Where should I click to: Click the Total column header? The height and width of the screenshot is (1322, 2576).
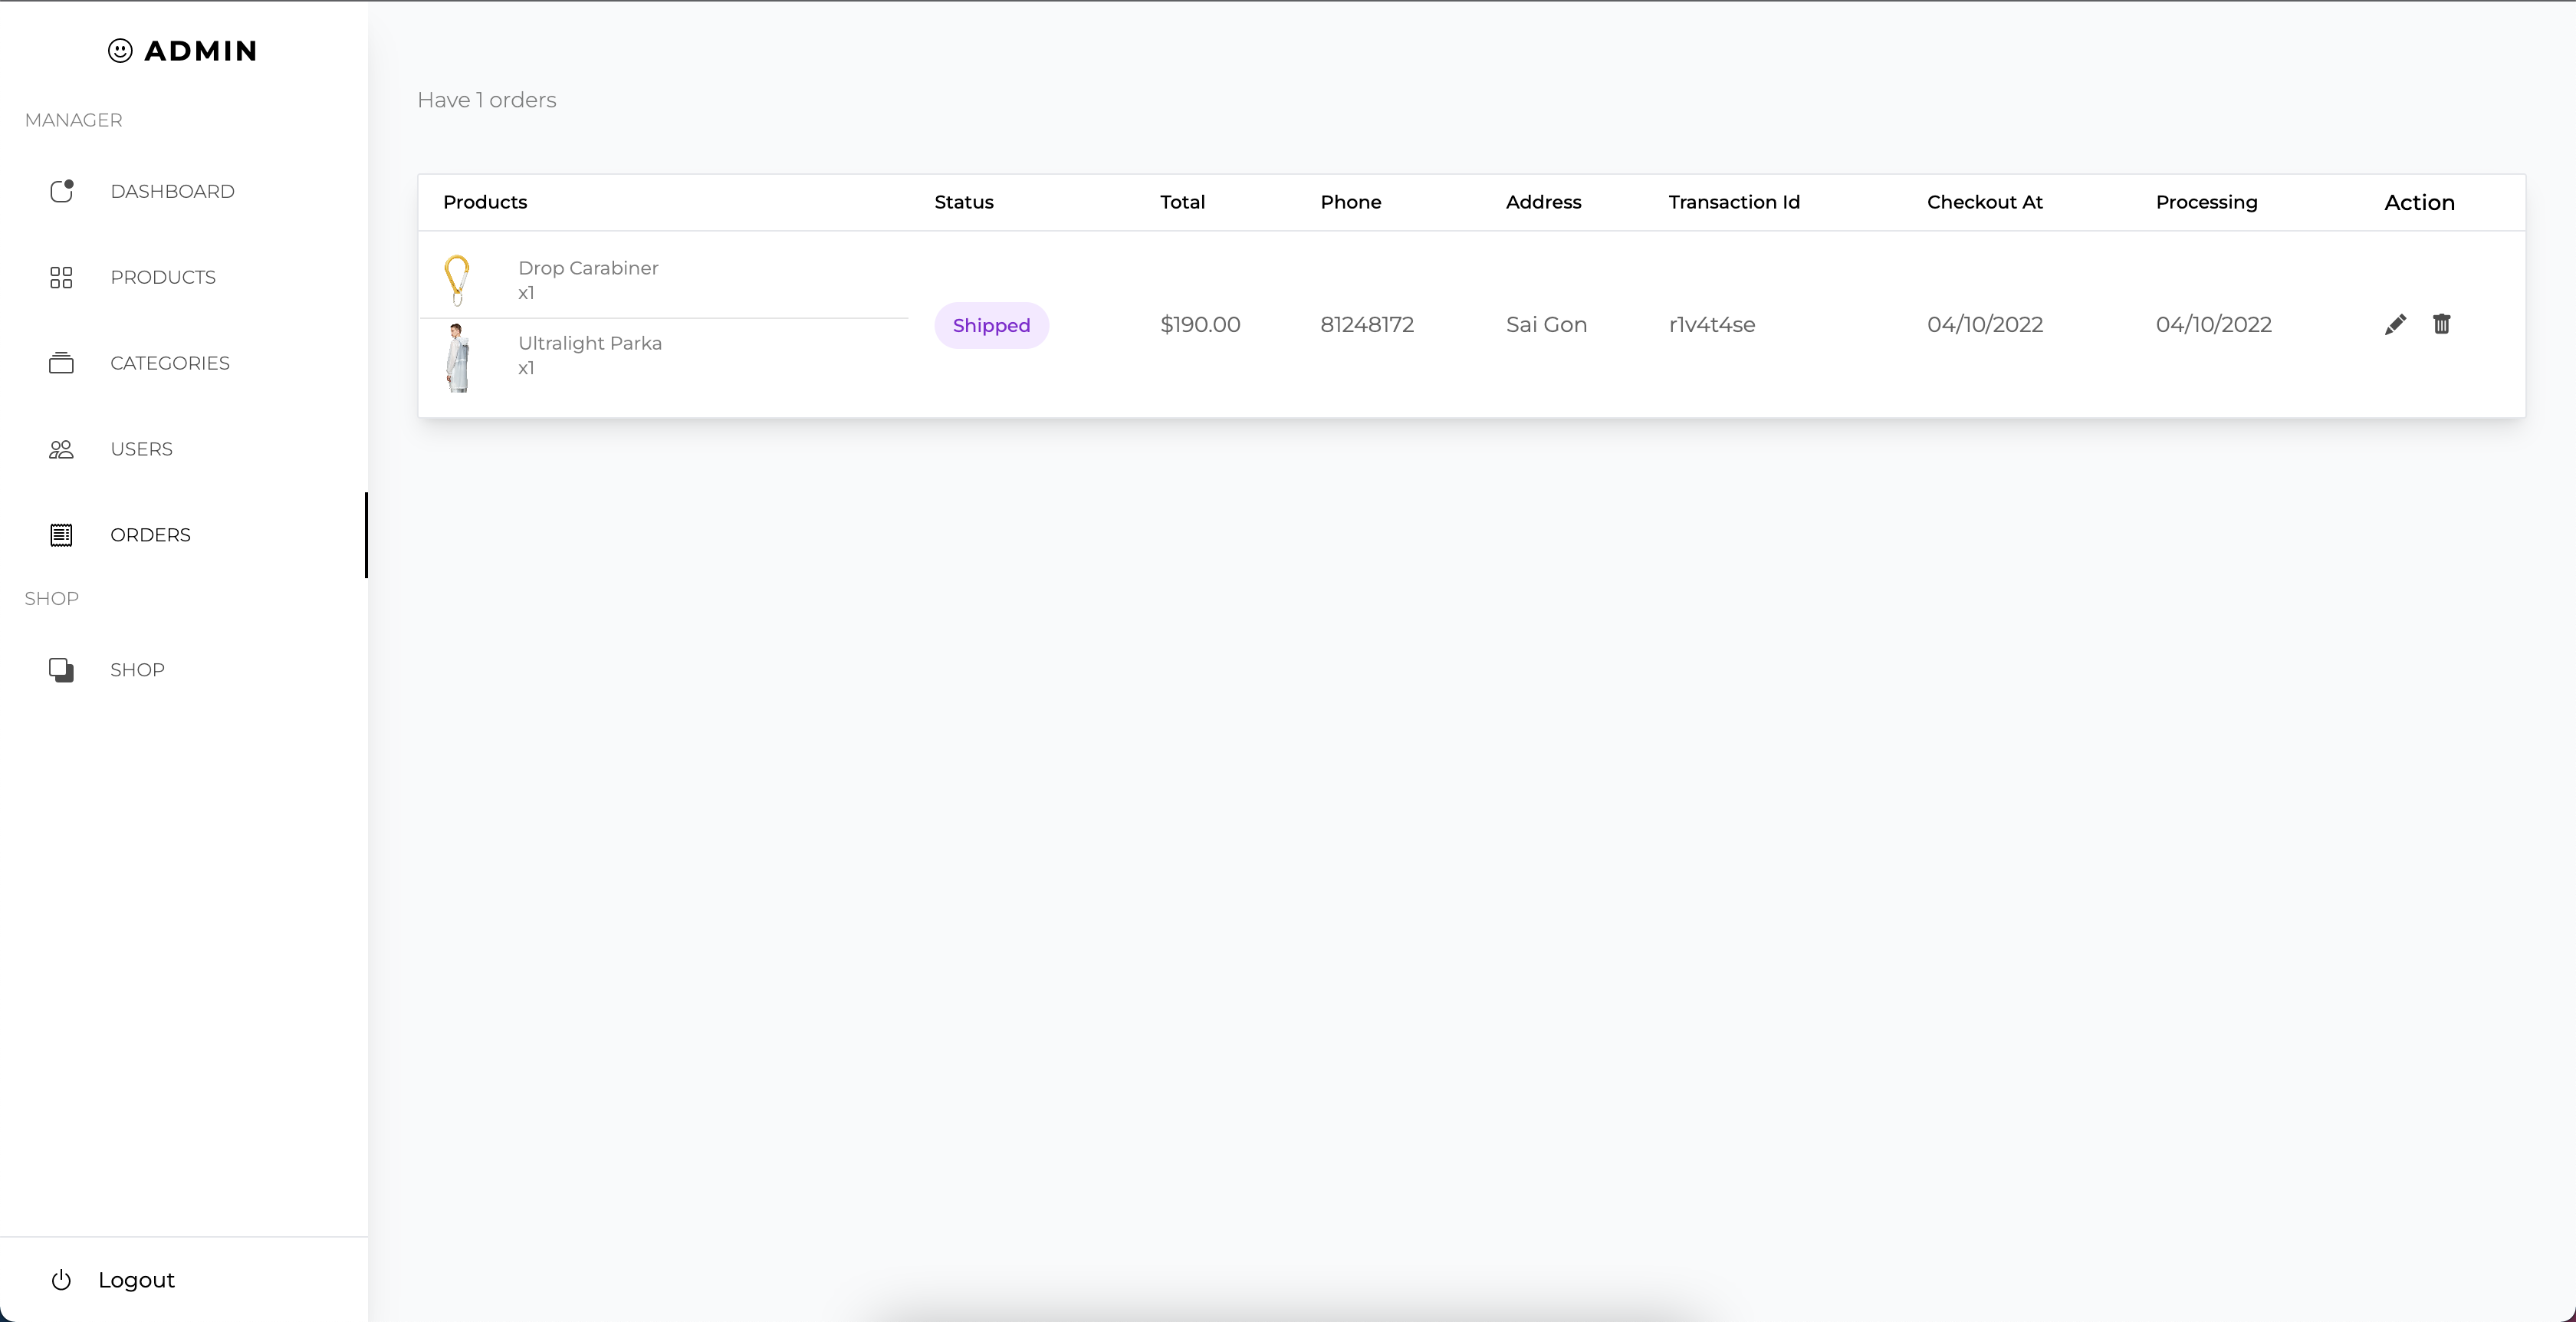click(1182, 202)
